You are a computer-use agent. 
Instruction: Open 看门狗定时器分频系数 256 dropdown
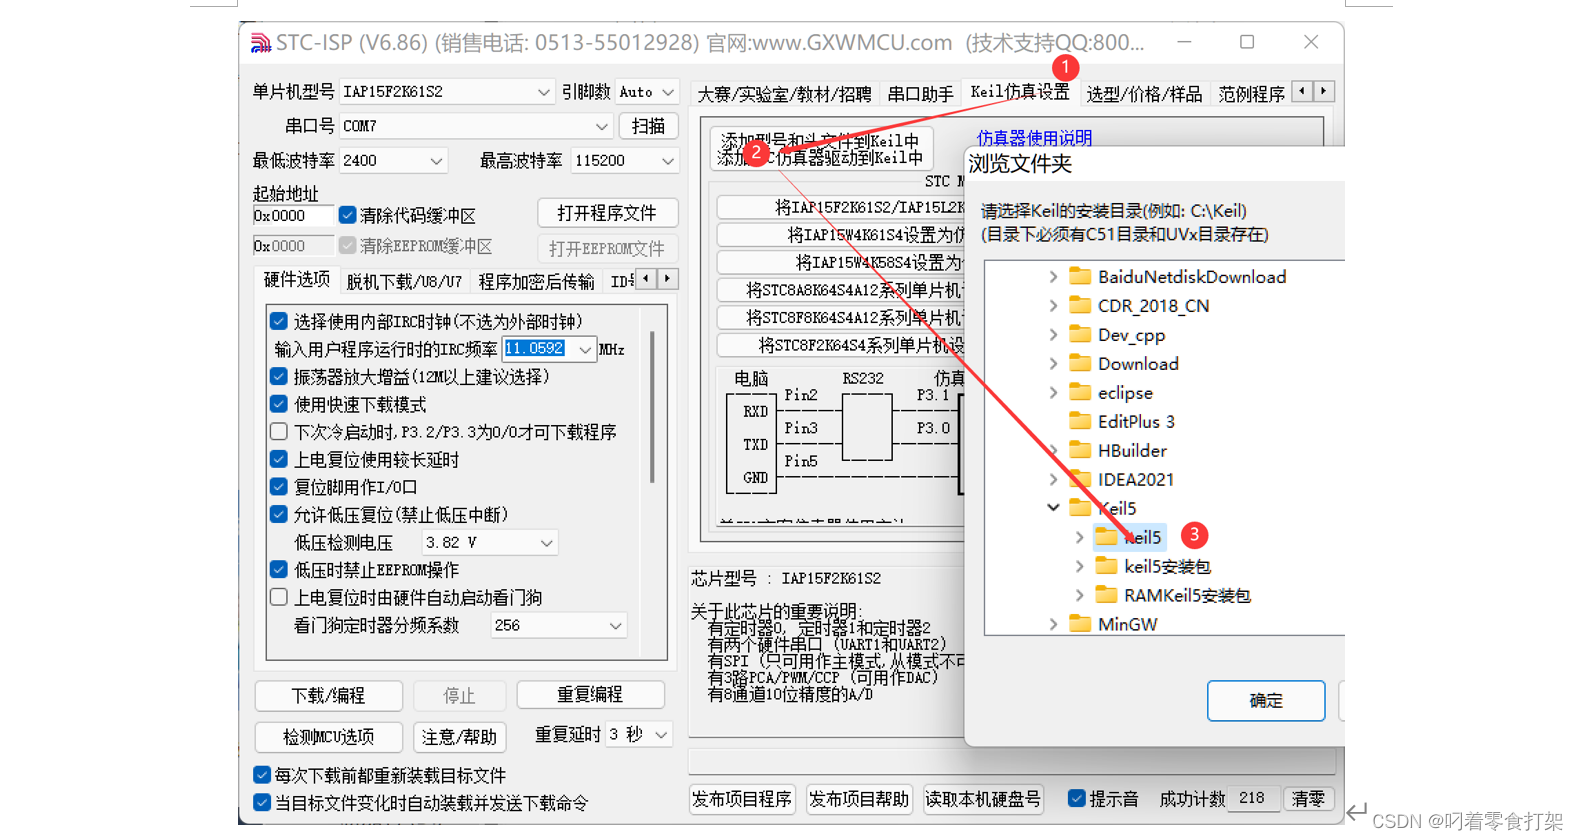point(559,625)
